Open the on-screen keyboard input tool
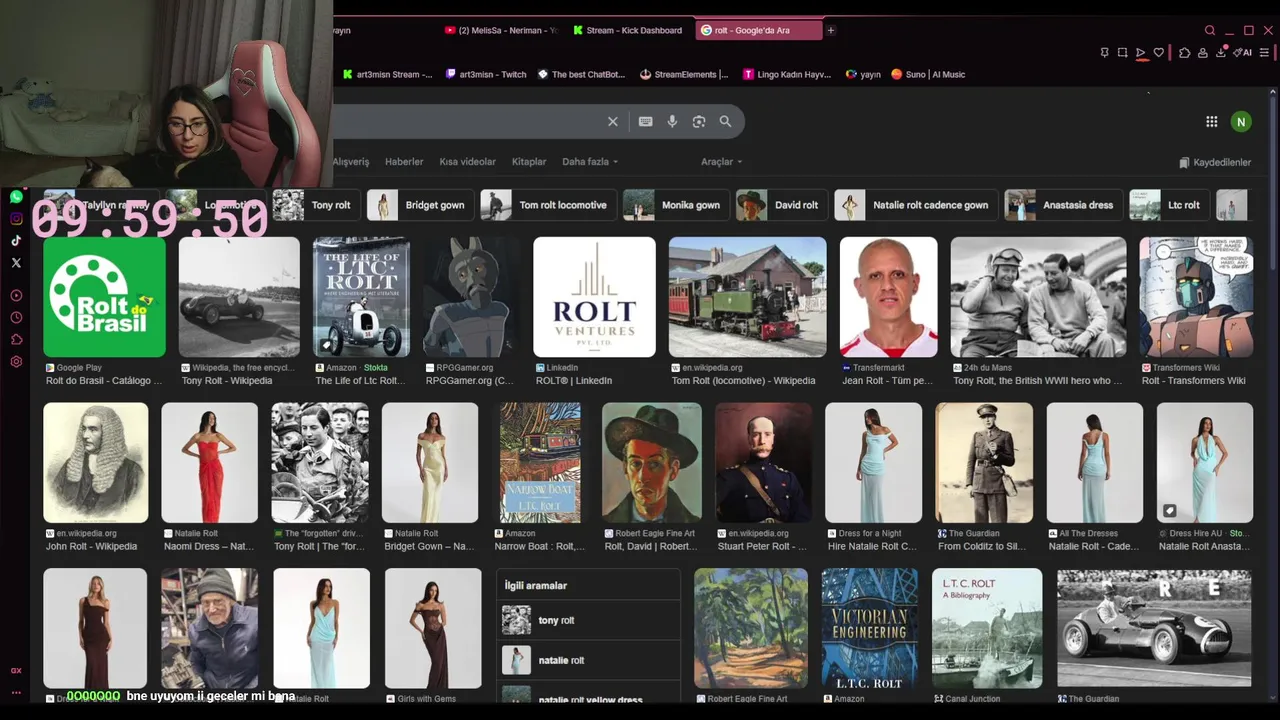Image resolution: width=1280 pixels, height=720 pixels. point(646,121)
